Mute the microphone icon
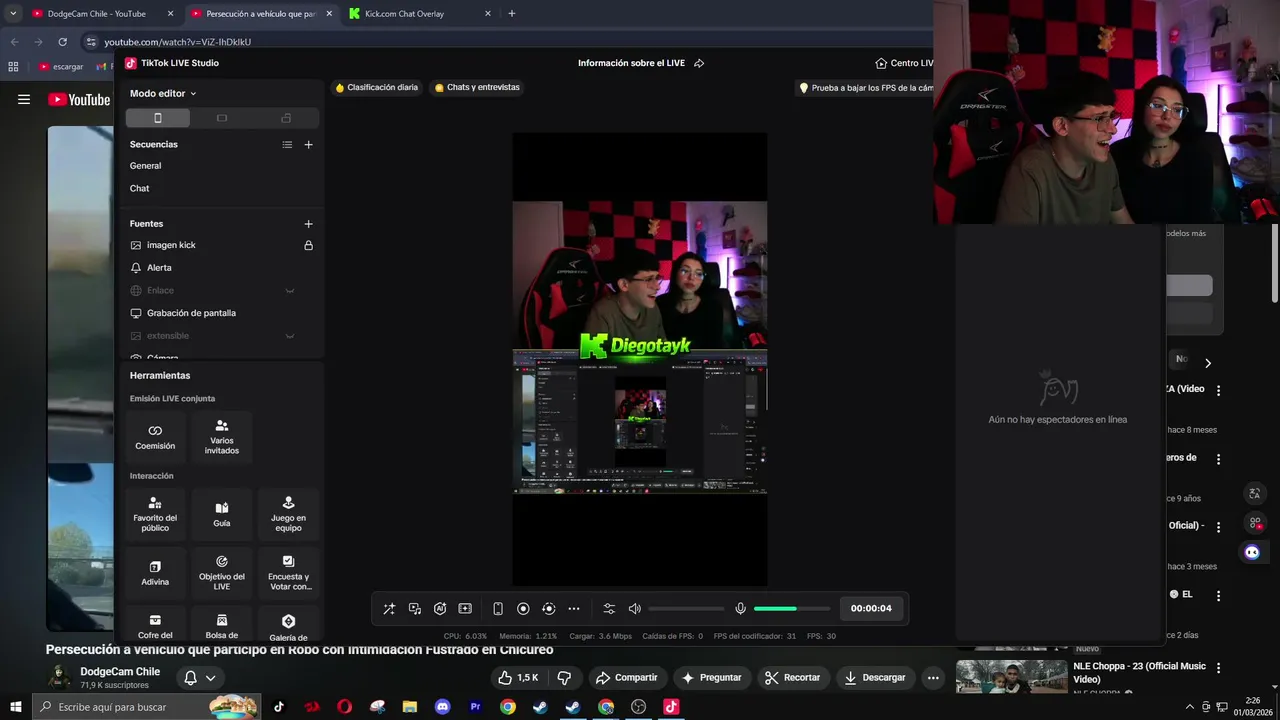 (740, 608)
